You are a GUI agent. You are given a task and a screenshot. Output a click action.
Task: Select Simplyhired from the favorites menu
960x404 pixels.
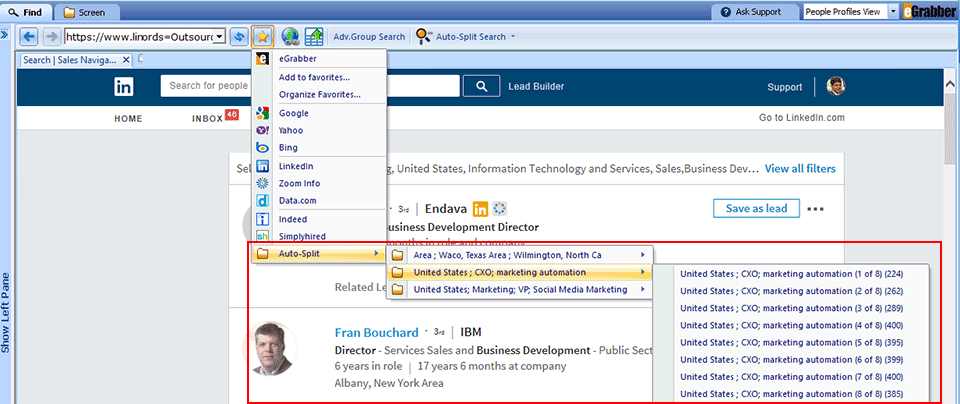point(319,236)
